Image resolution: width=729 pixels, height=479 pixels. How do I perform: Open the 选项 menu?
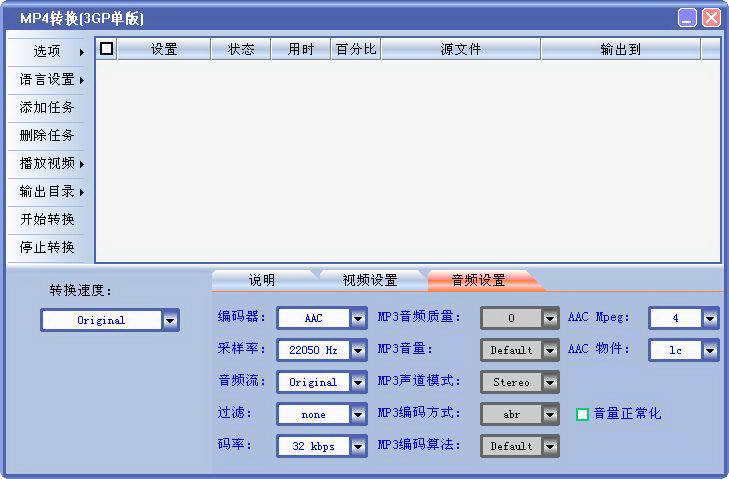[46, 51]
